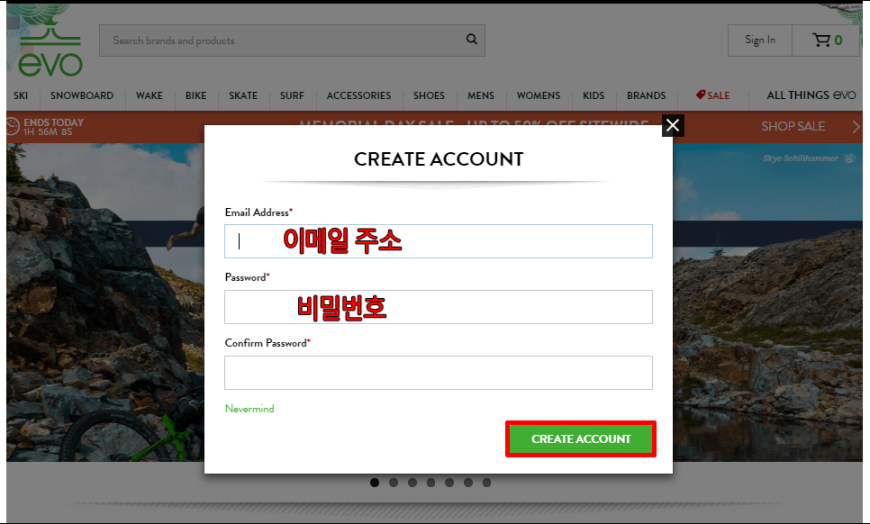This screenshot has width=870, height=524.
Task: Click the countdown clock icon
Action: click(12, 126)
